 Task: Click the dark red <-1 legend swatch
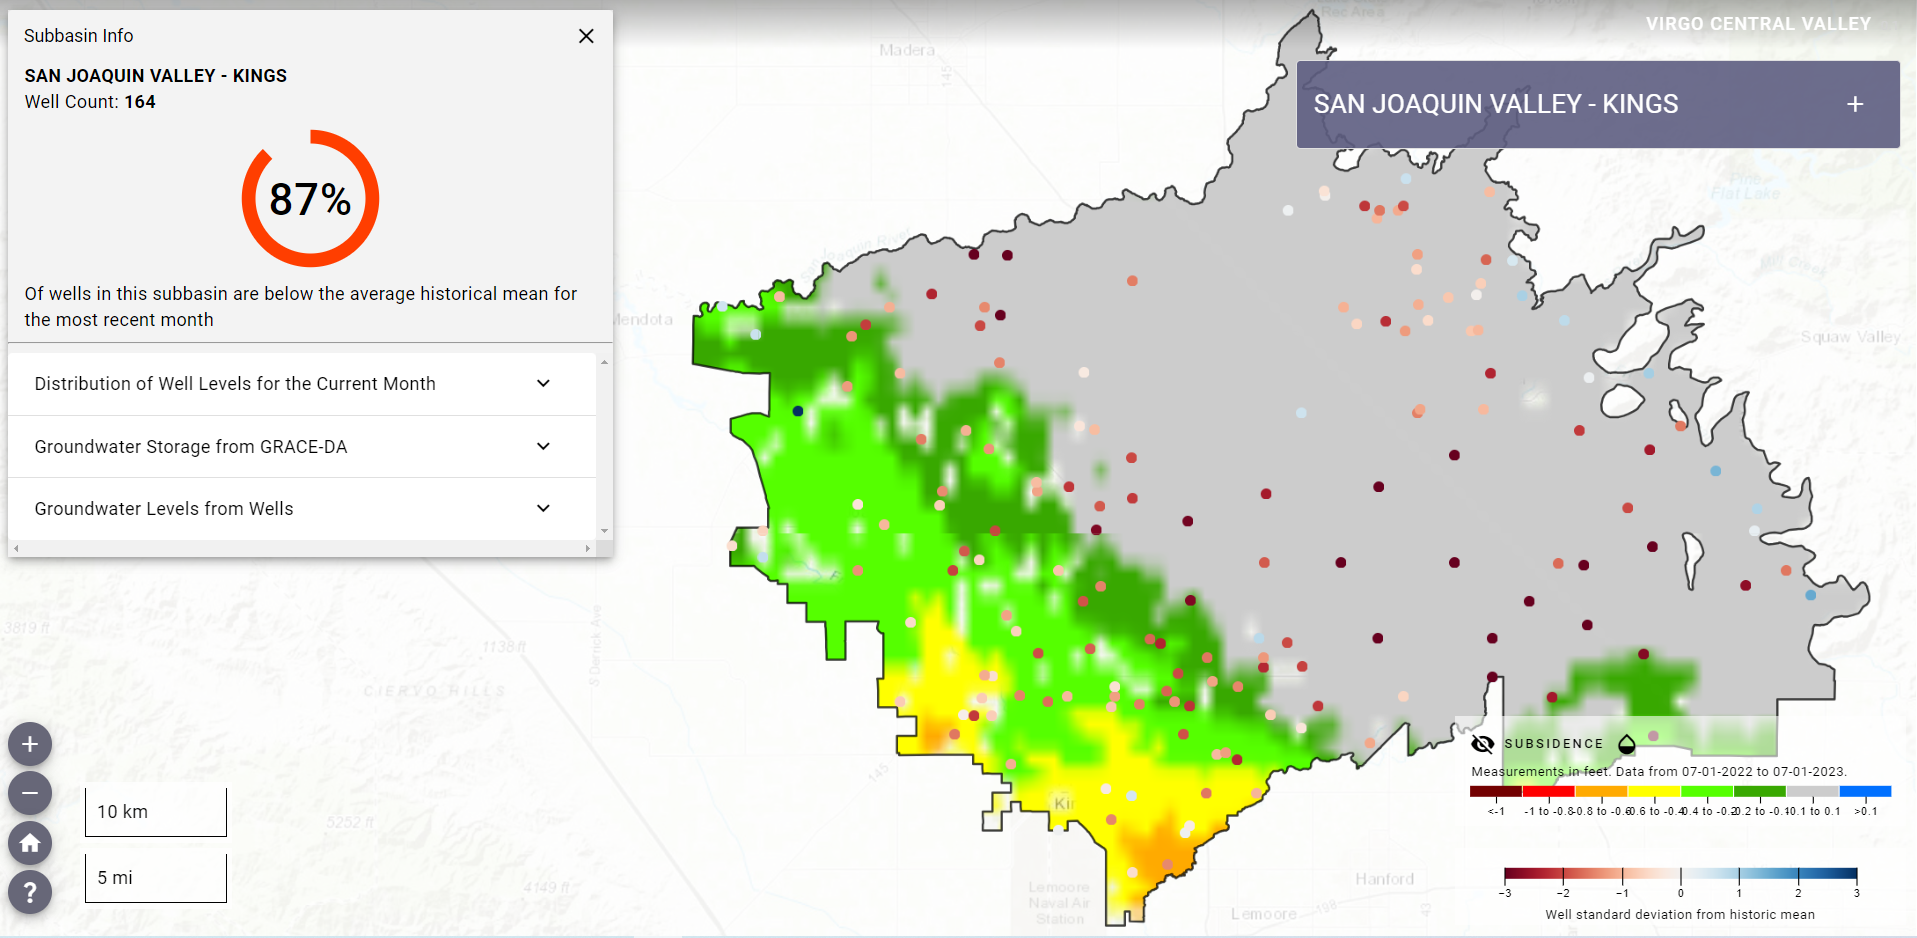(x=1496, y=791)
